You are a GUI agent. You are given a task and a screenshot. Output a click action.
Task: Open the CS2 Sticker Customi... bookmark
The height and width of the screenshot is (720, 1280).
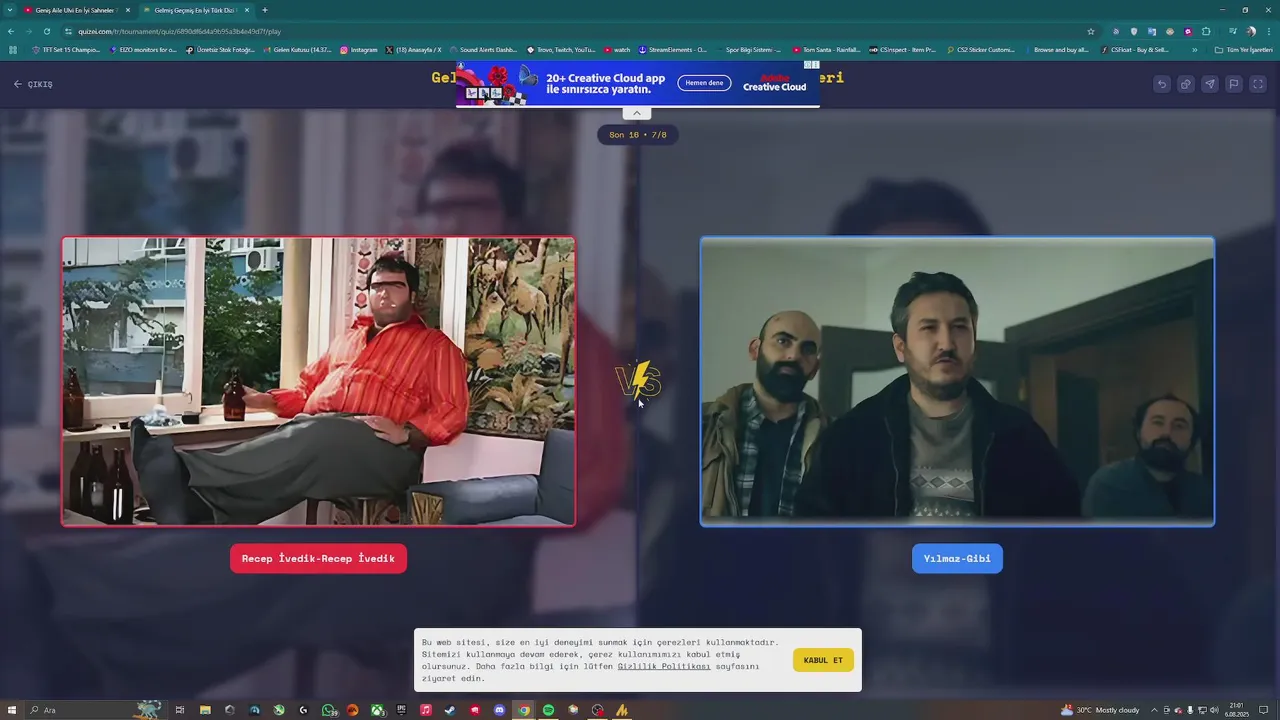click(x=981, y=50)
